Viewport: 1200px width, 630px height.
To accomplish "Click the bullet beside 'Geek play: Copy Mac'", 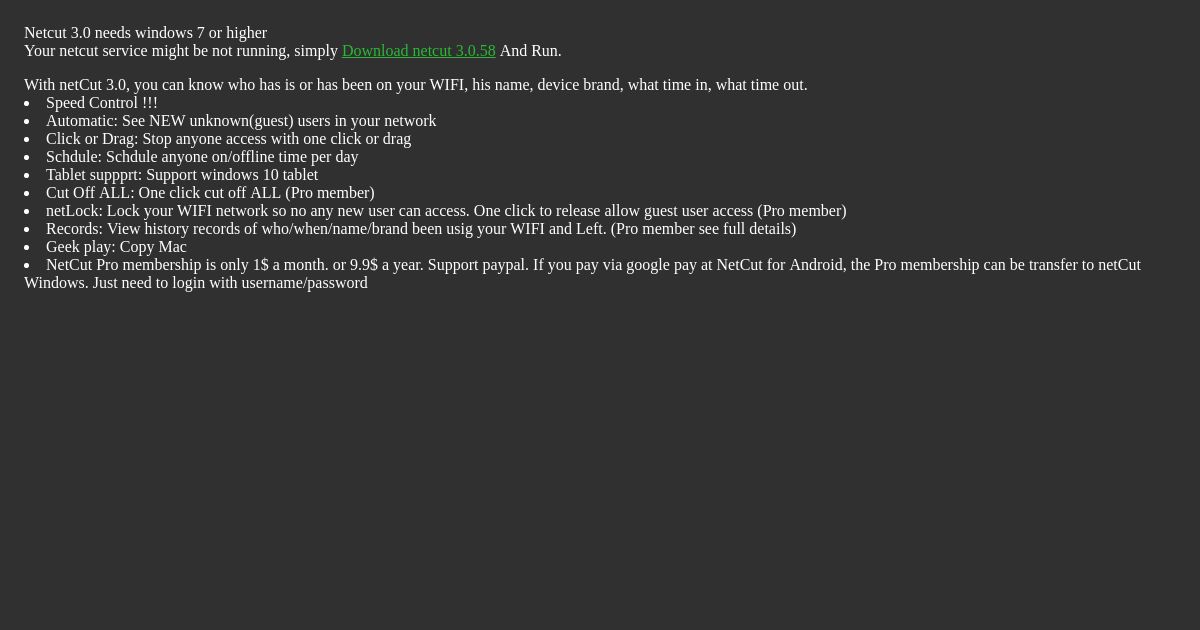I will click(28, 248).
